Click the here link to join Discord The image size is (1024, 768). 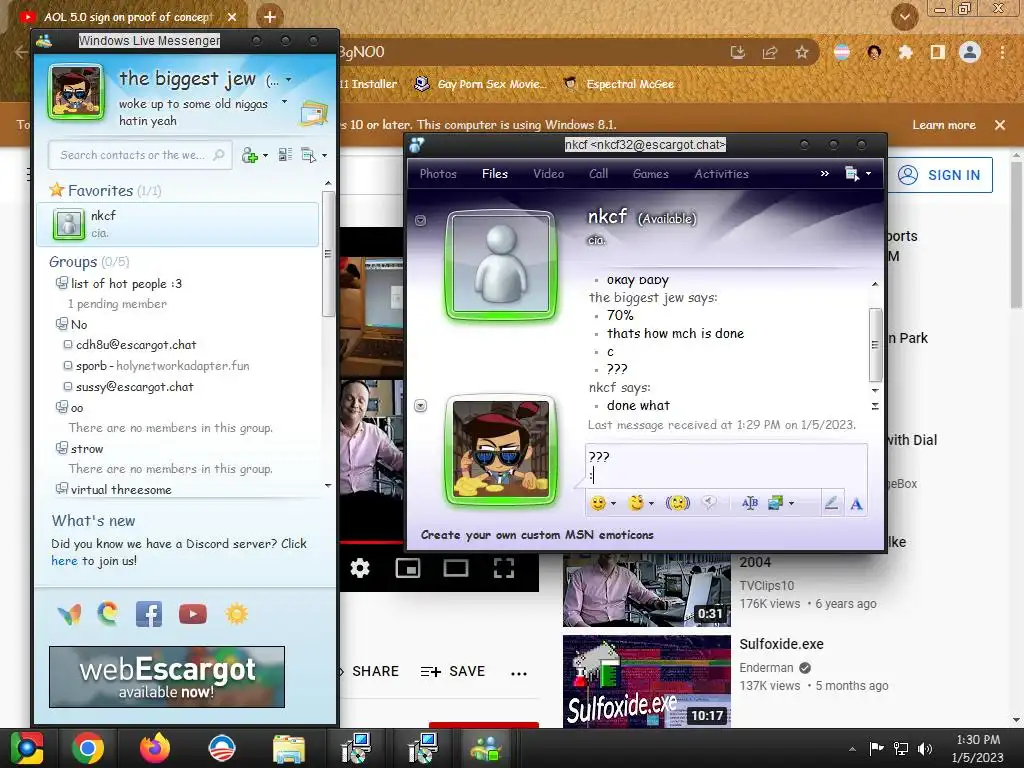64,560
